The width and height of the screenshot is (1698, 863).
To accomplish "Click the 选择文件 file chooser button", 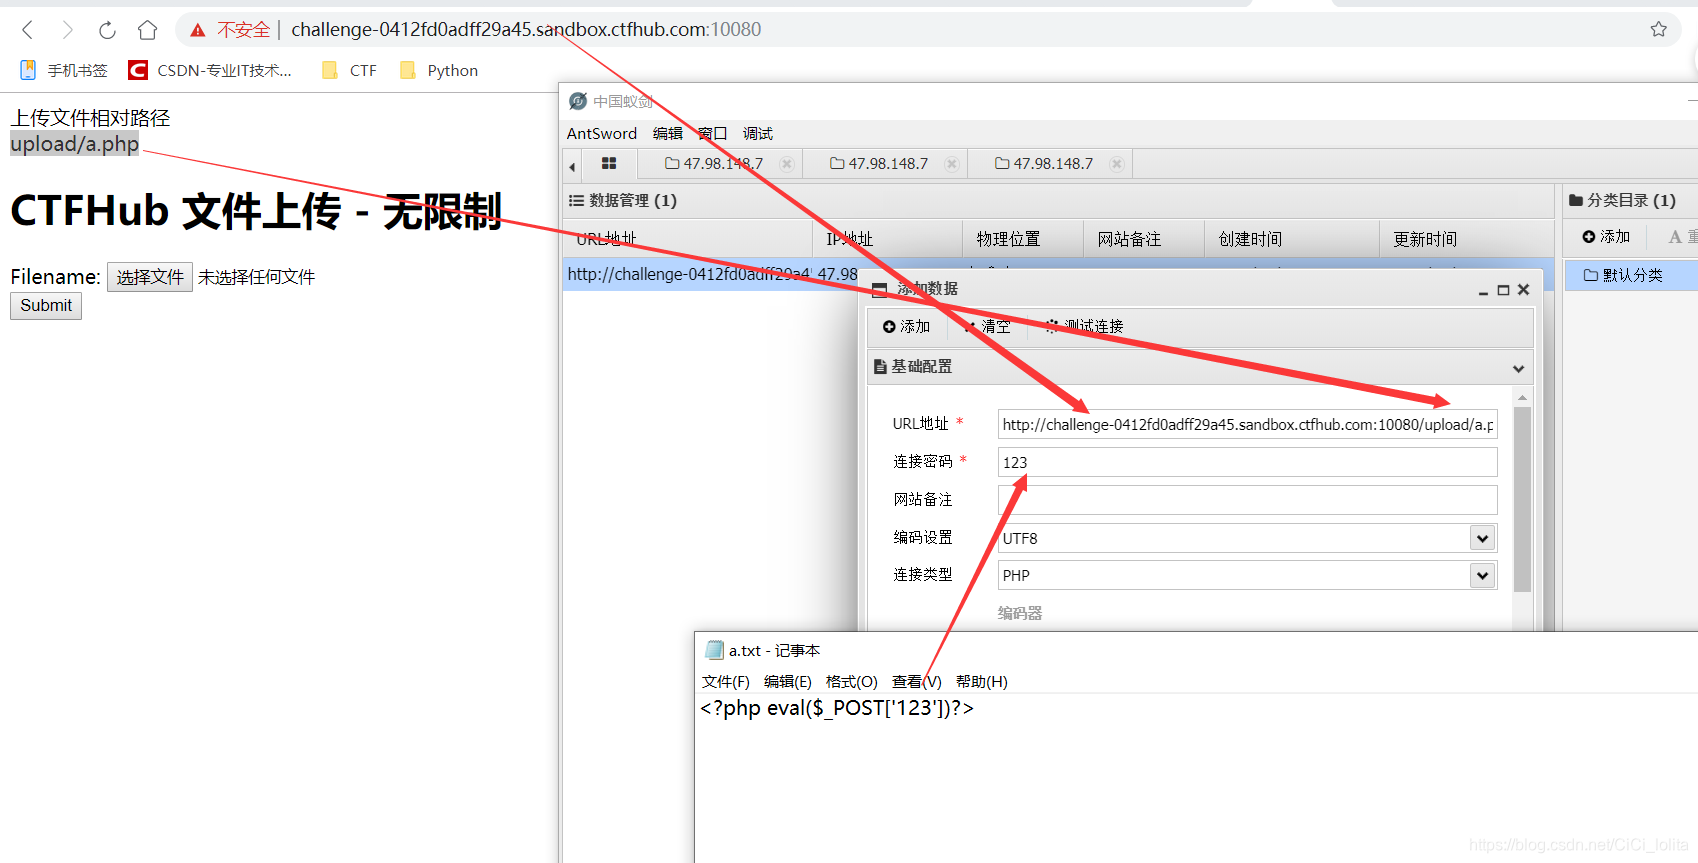I will [x=150, y=277].
